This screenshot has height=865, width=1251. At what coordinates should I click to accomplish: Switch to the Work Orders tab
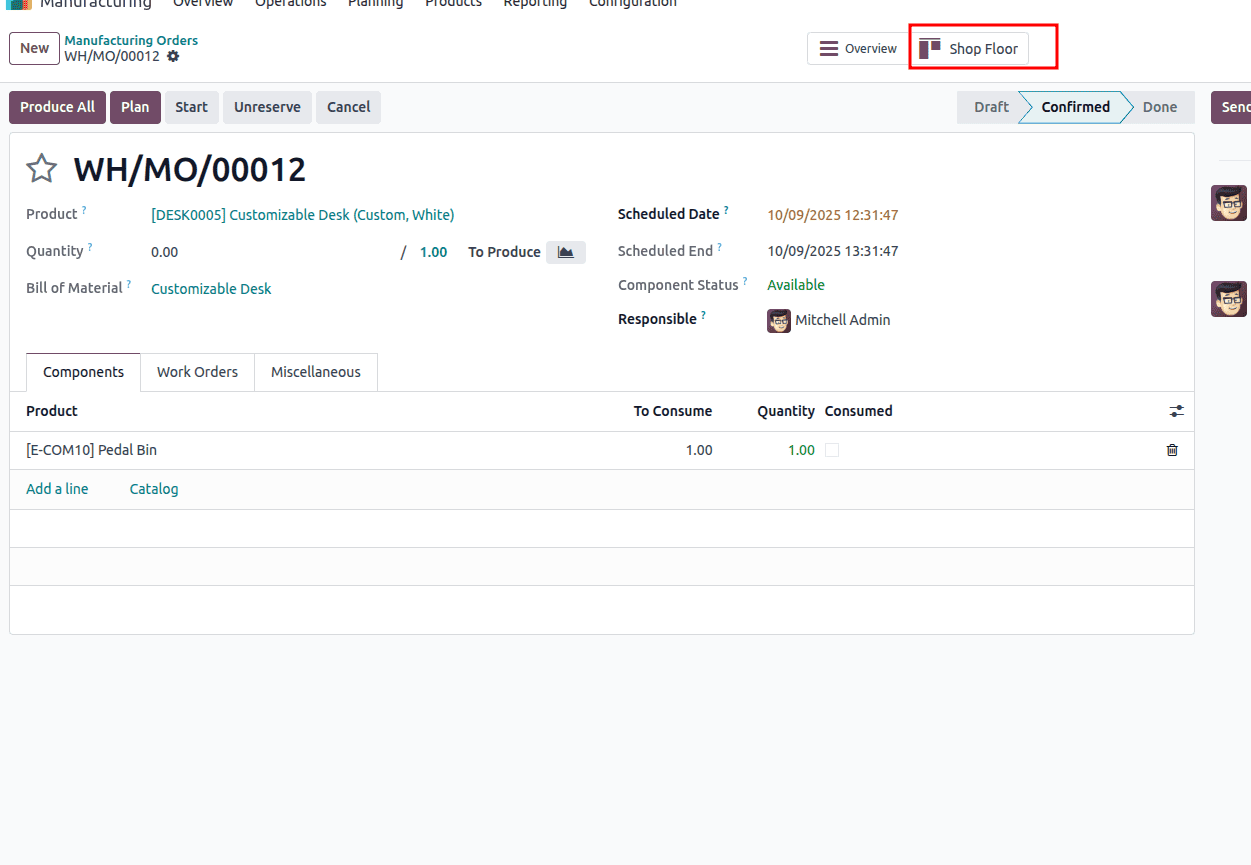(197, 371)
